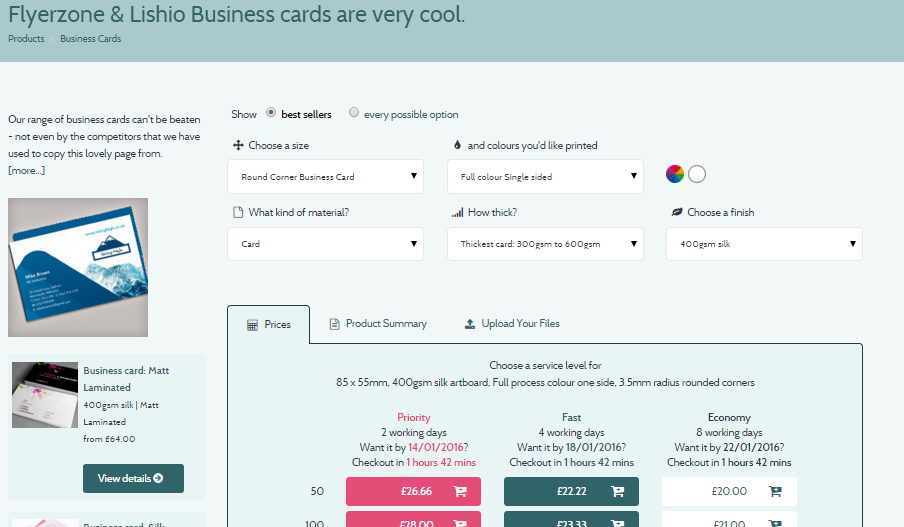Screen dimensions: 904x527
Task: Click the arrow icon on View details button
Action: [159, 478]
